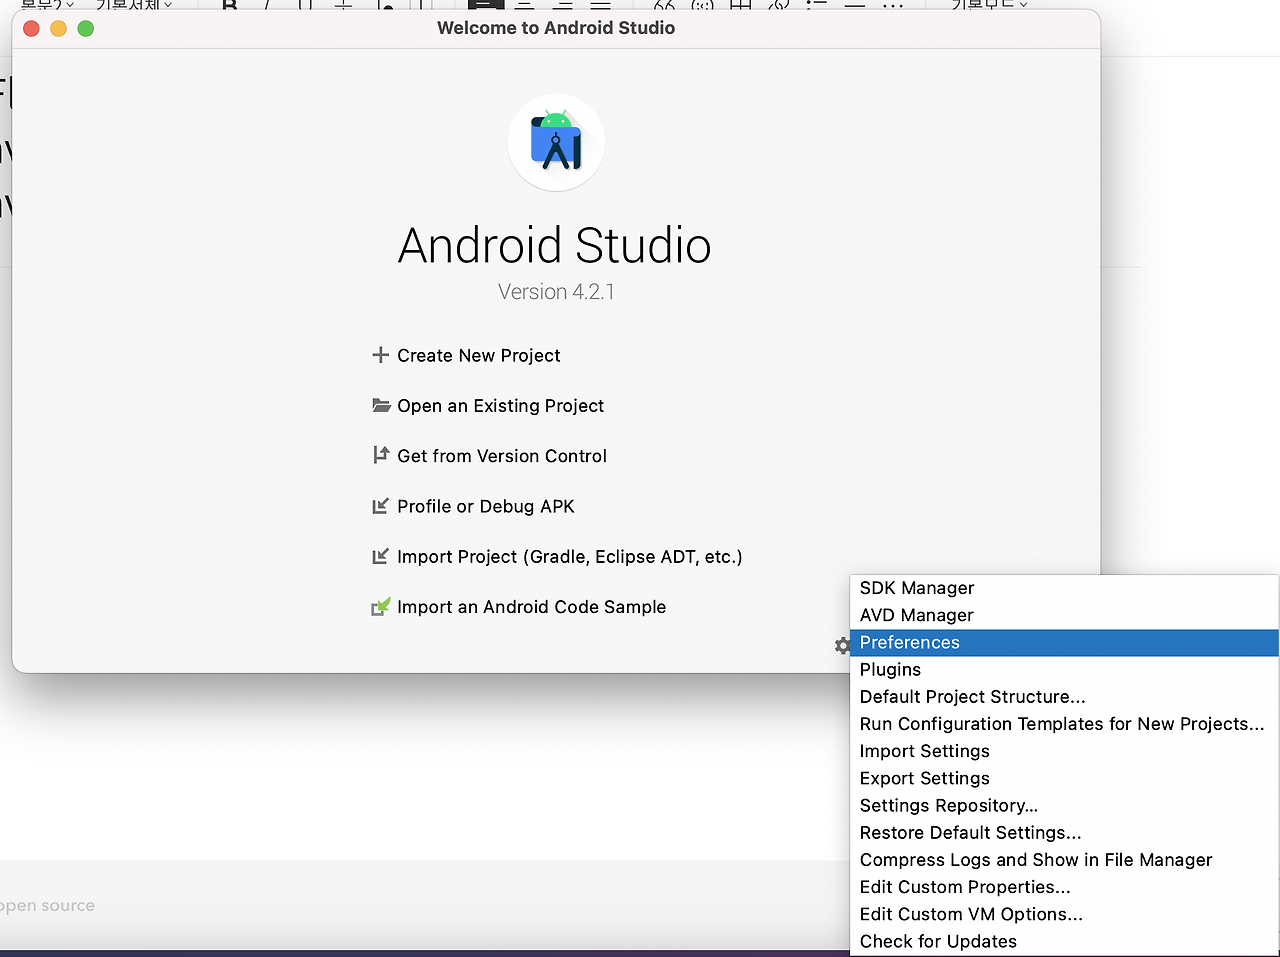The width and height of the screenshot is (1280, 957).
Task: Click the plus icon beside Create New Project
Action: (x=380, y=355)
